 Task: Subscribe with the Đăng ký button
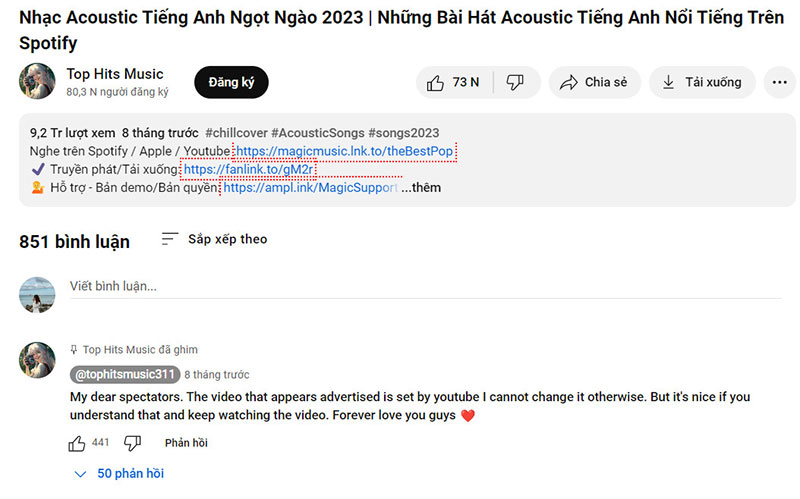click(x=231, y=83)
